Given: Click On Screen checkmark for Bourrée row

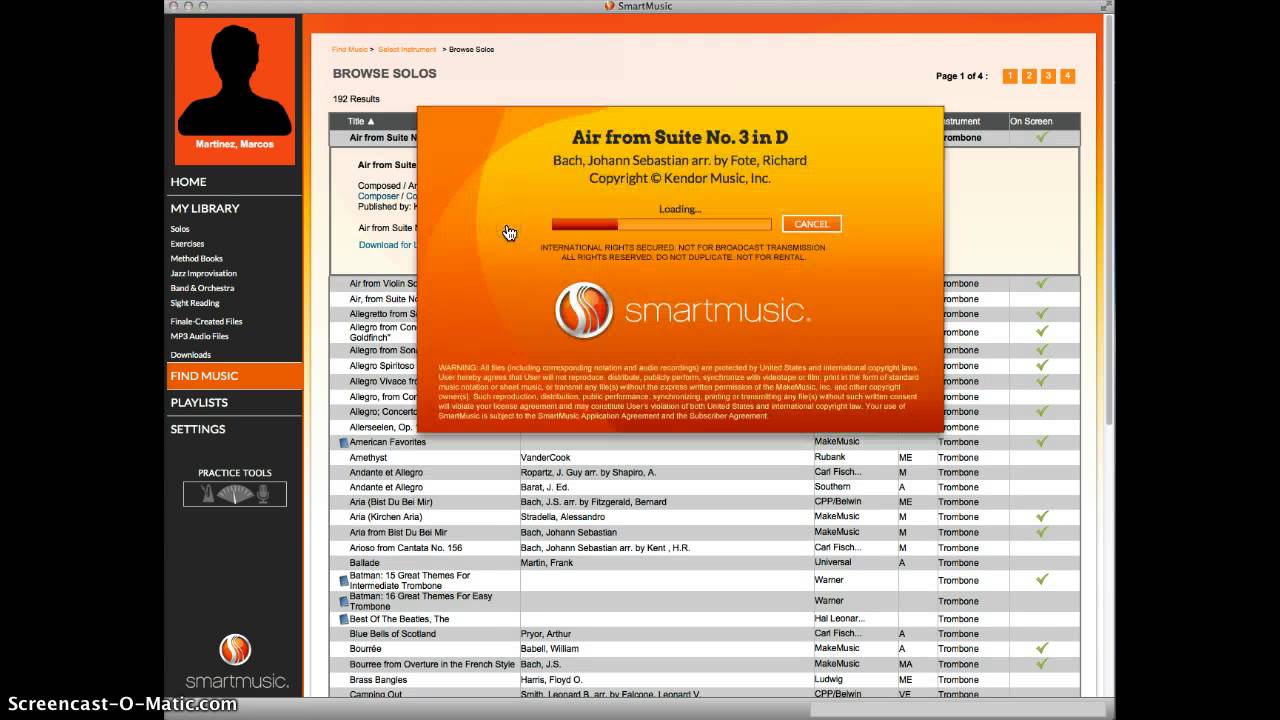Looking at the screenshot, I should [x=1041, y=649].
